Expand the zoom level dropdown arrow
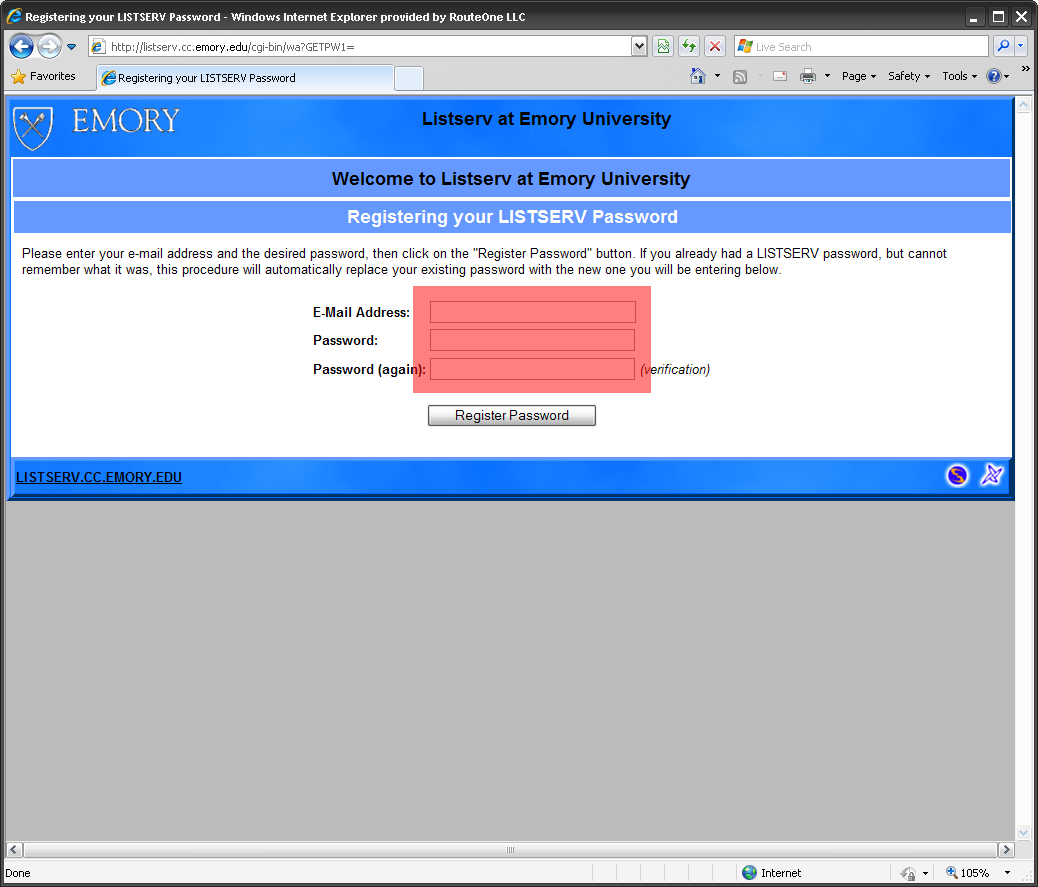Viewport: 1038px width, 887px height. coord(1008,872)
